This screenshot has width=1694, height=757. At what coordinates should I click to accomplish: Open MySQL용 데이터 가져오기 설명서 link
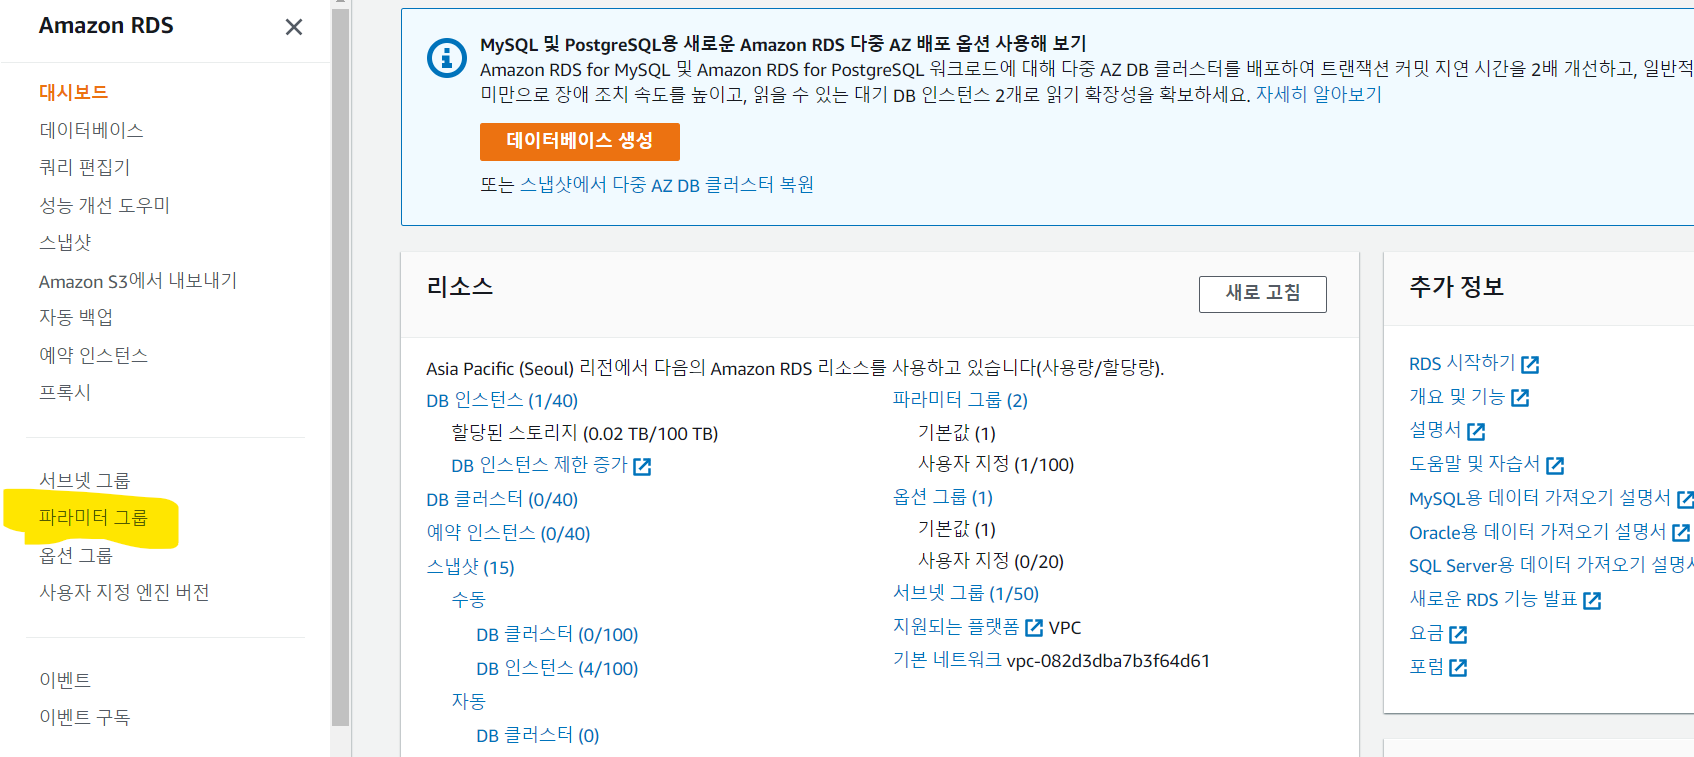pyautogui.click(x=1540, y=498)
